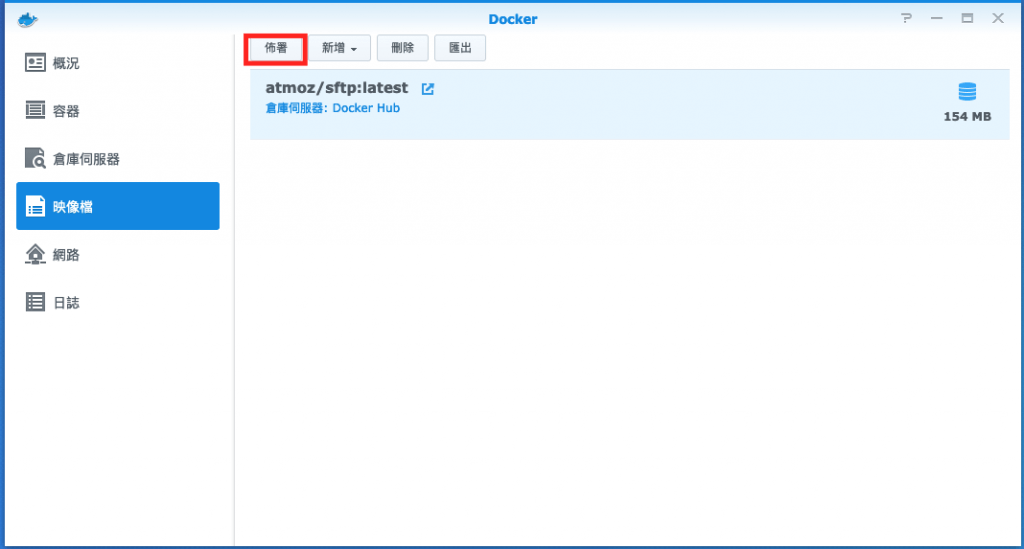The image size is (1024, 549).
Task: Select the atmoz/sftp:latest image name
Action: pos(336,88)
